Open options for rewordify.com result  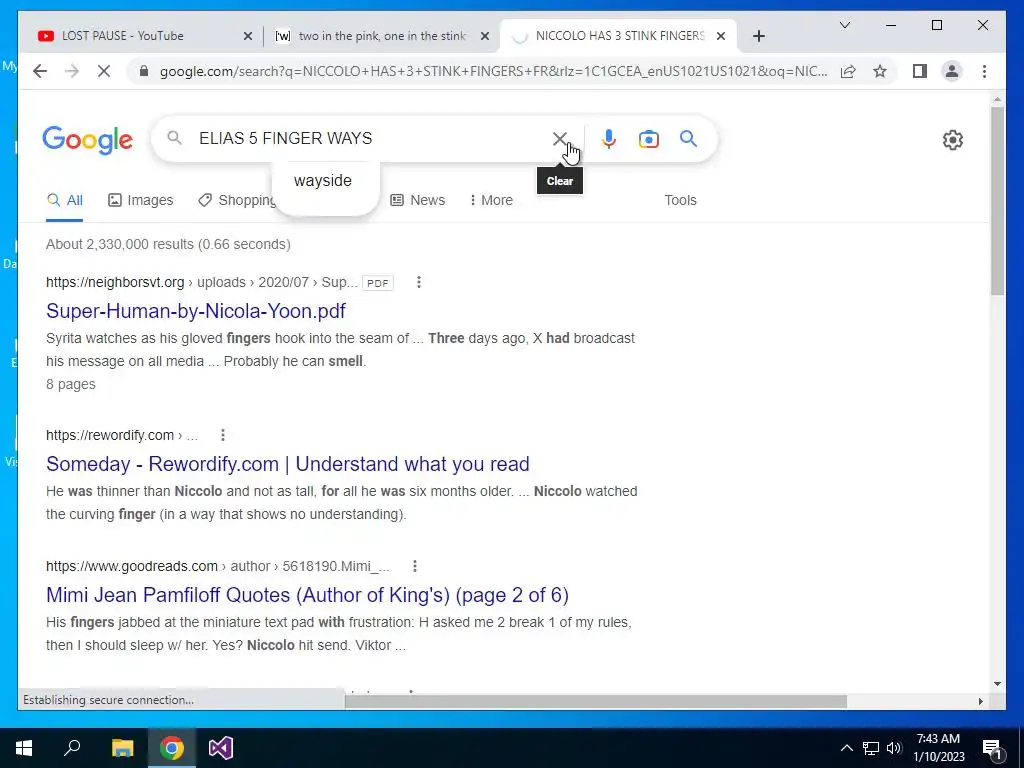pyautogui.click(x=223, y=435)
